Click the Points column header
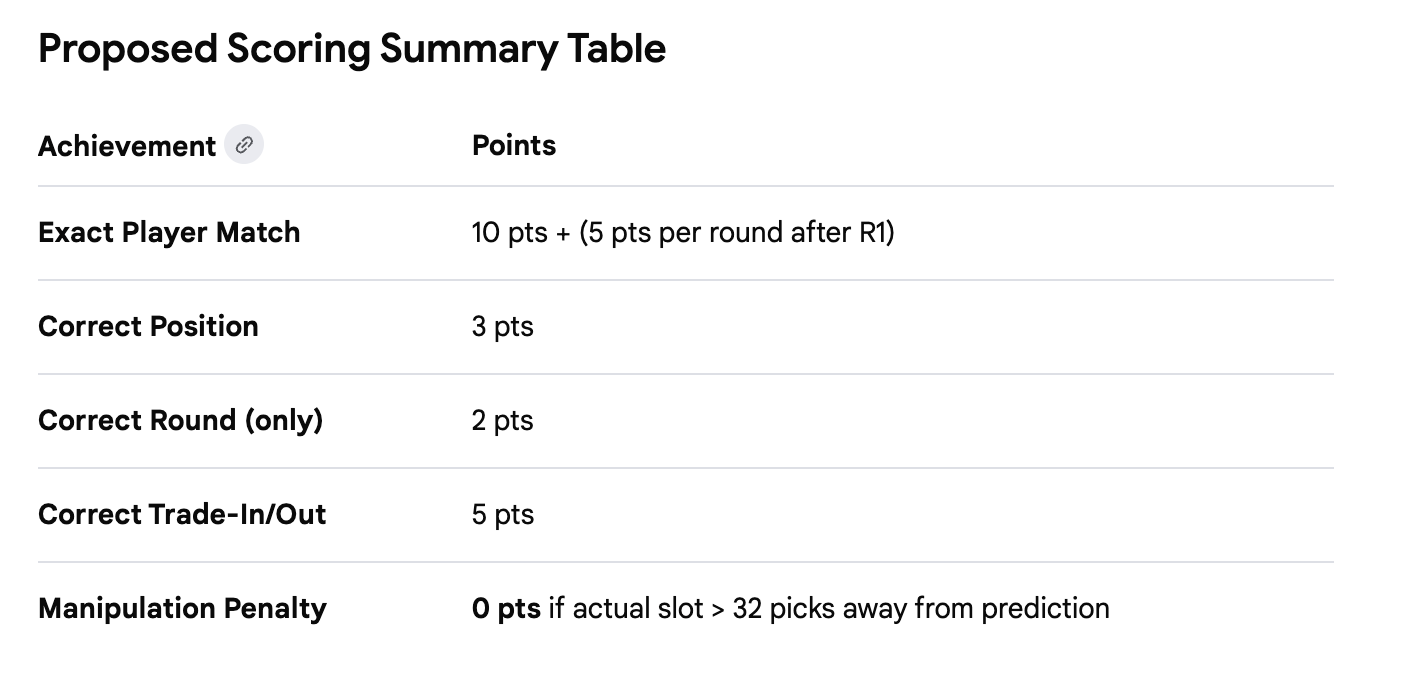Viewport: 1418px width, 674px height. point(513,145)
